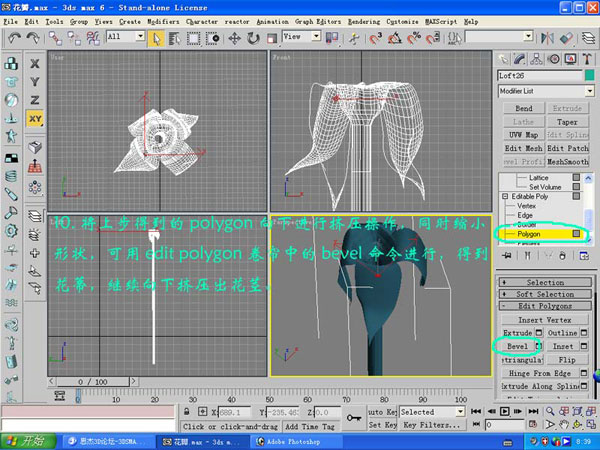Open Inset settings square button

(x=584, y=346)
